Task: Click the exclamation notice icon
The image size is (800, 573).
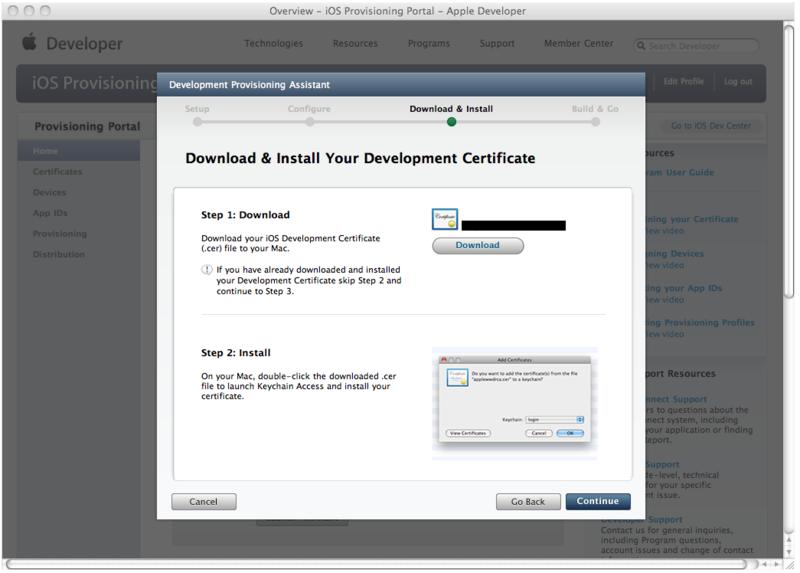Action: point(207,269)
